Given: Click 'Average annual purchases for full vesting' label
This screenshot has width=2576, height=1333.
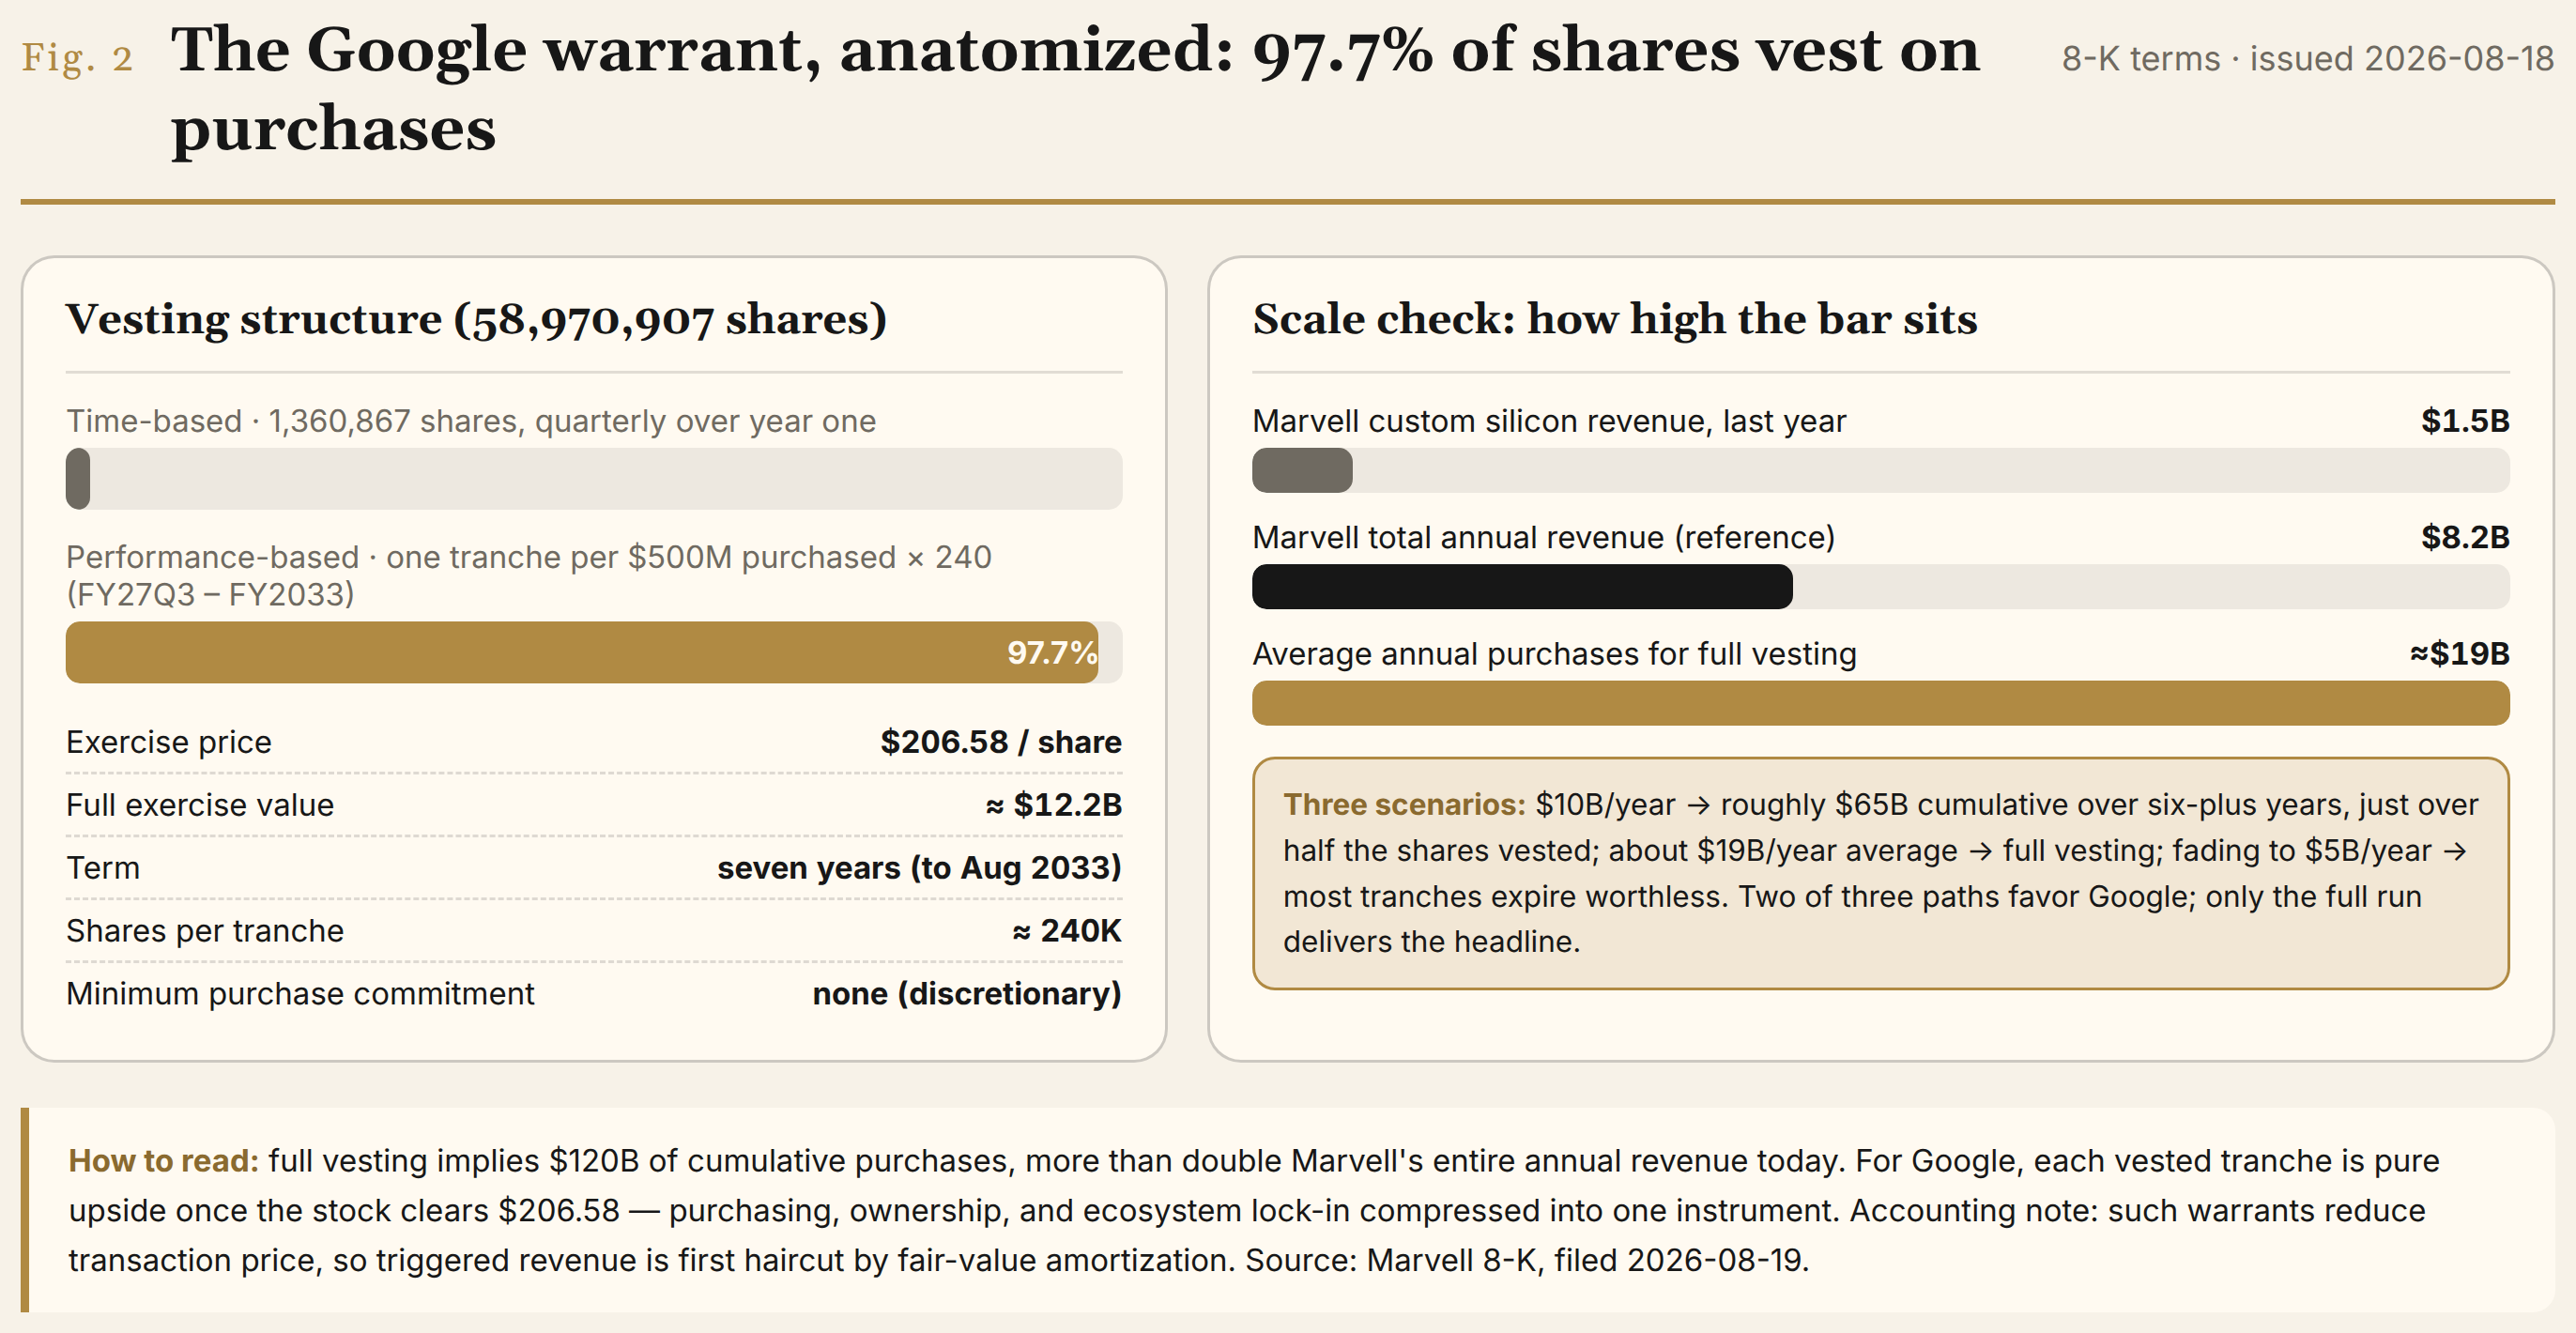Looking at the screenshot, I should [1554, 654].
